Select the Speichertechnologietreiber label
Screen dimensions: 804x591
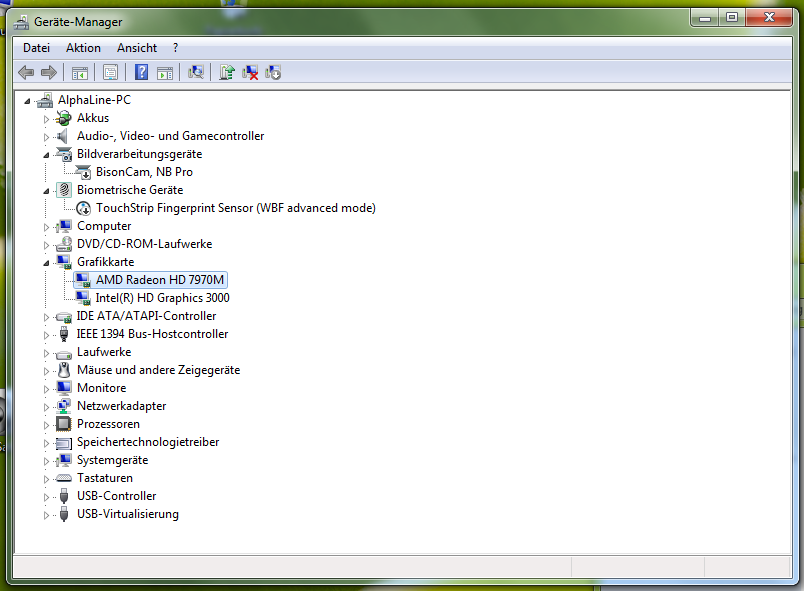coord(148,442)
